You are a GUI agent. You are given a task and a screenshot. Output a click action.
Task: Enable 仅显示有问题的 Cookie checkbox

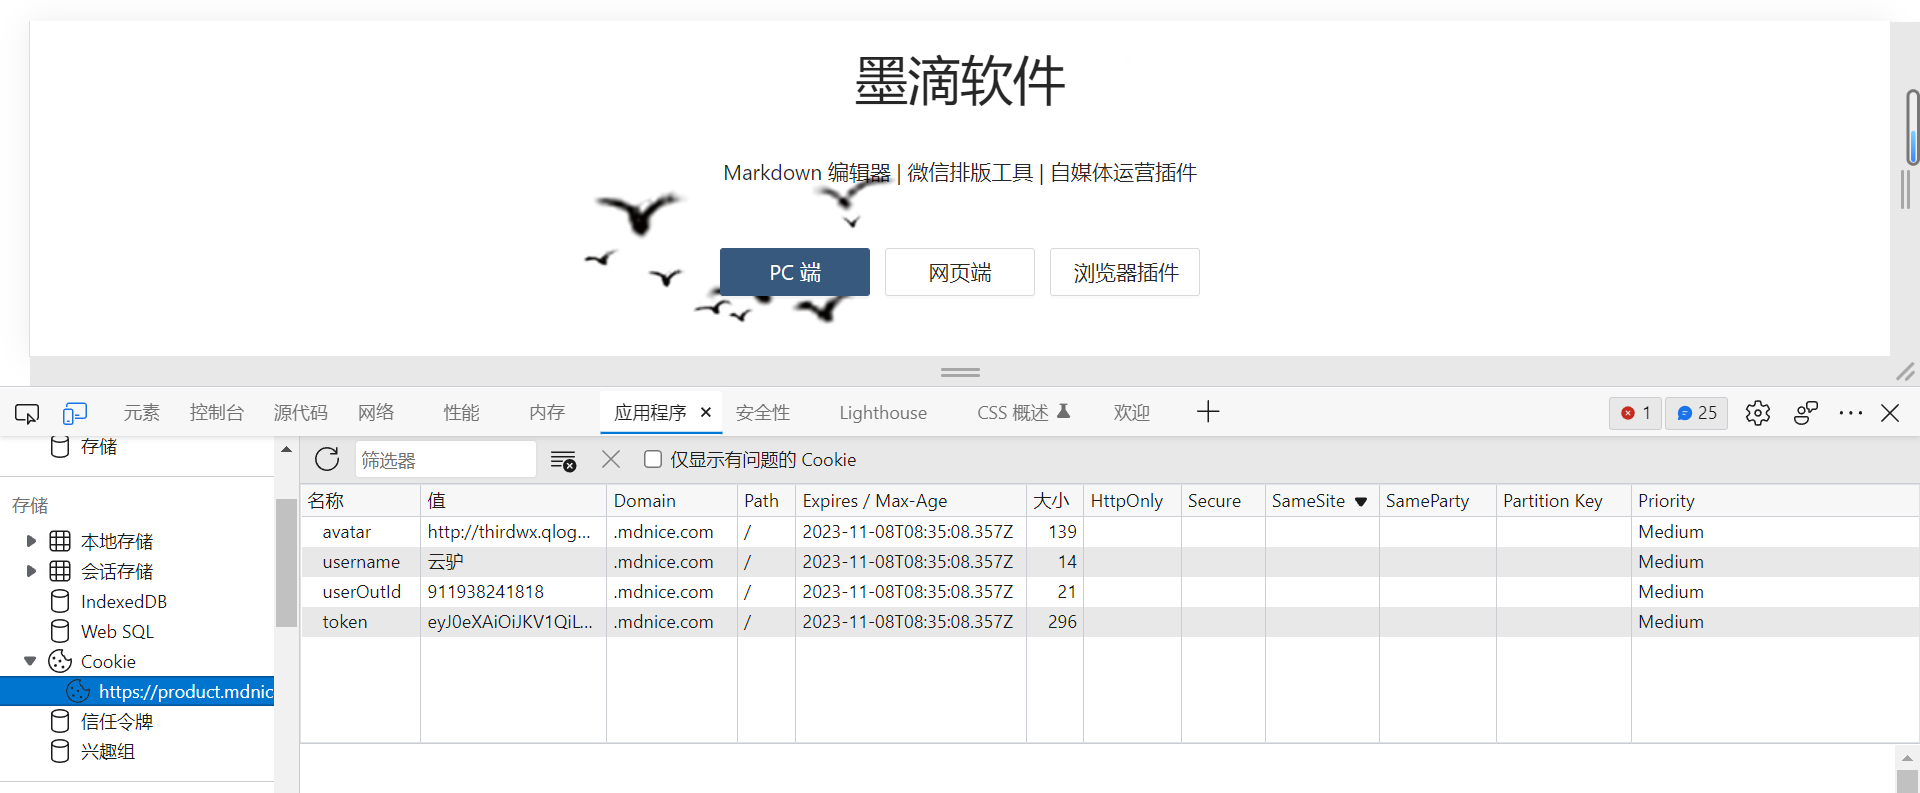(x=653, y=459)
